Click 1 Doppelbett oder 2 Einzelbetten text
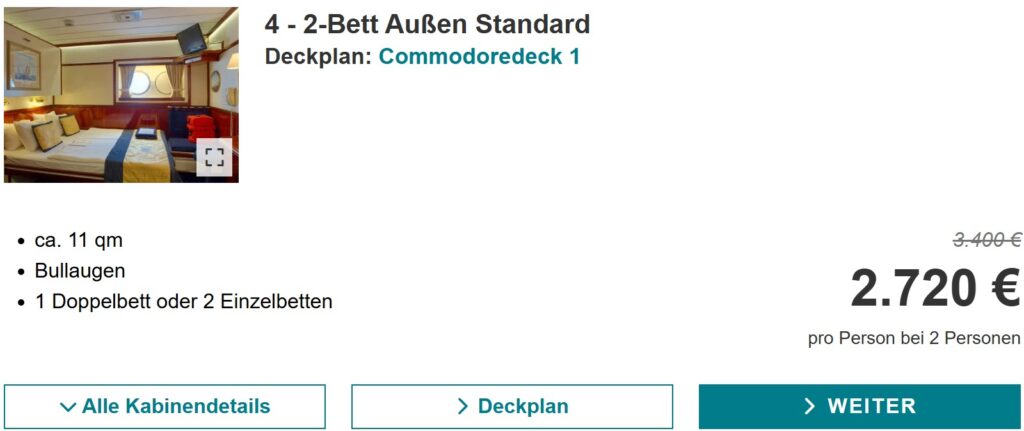This screenshot has width=1024, height=431. 183,301
